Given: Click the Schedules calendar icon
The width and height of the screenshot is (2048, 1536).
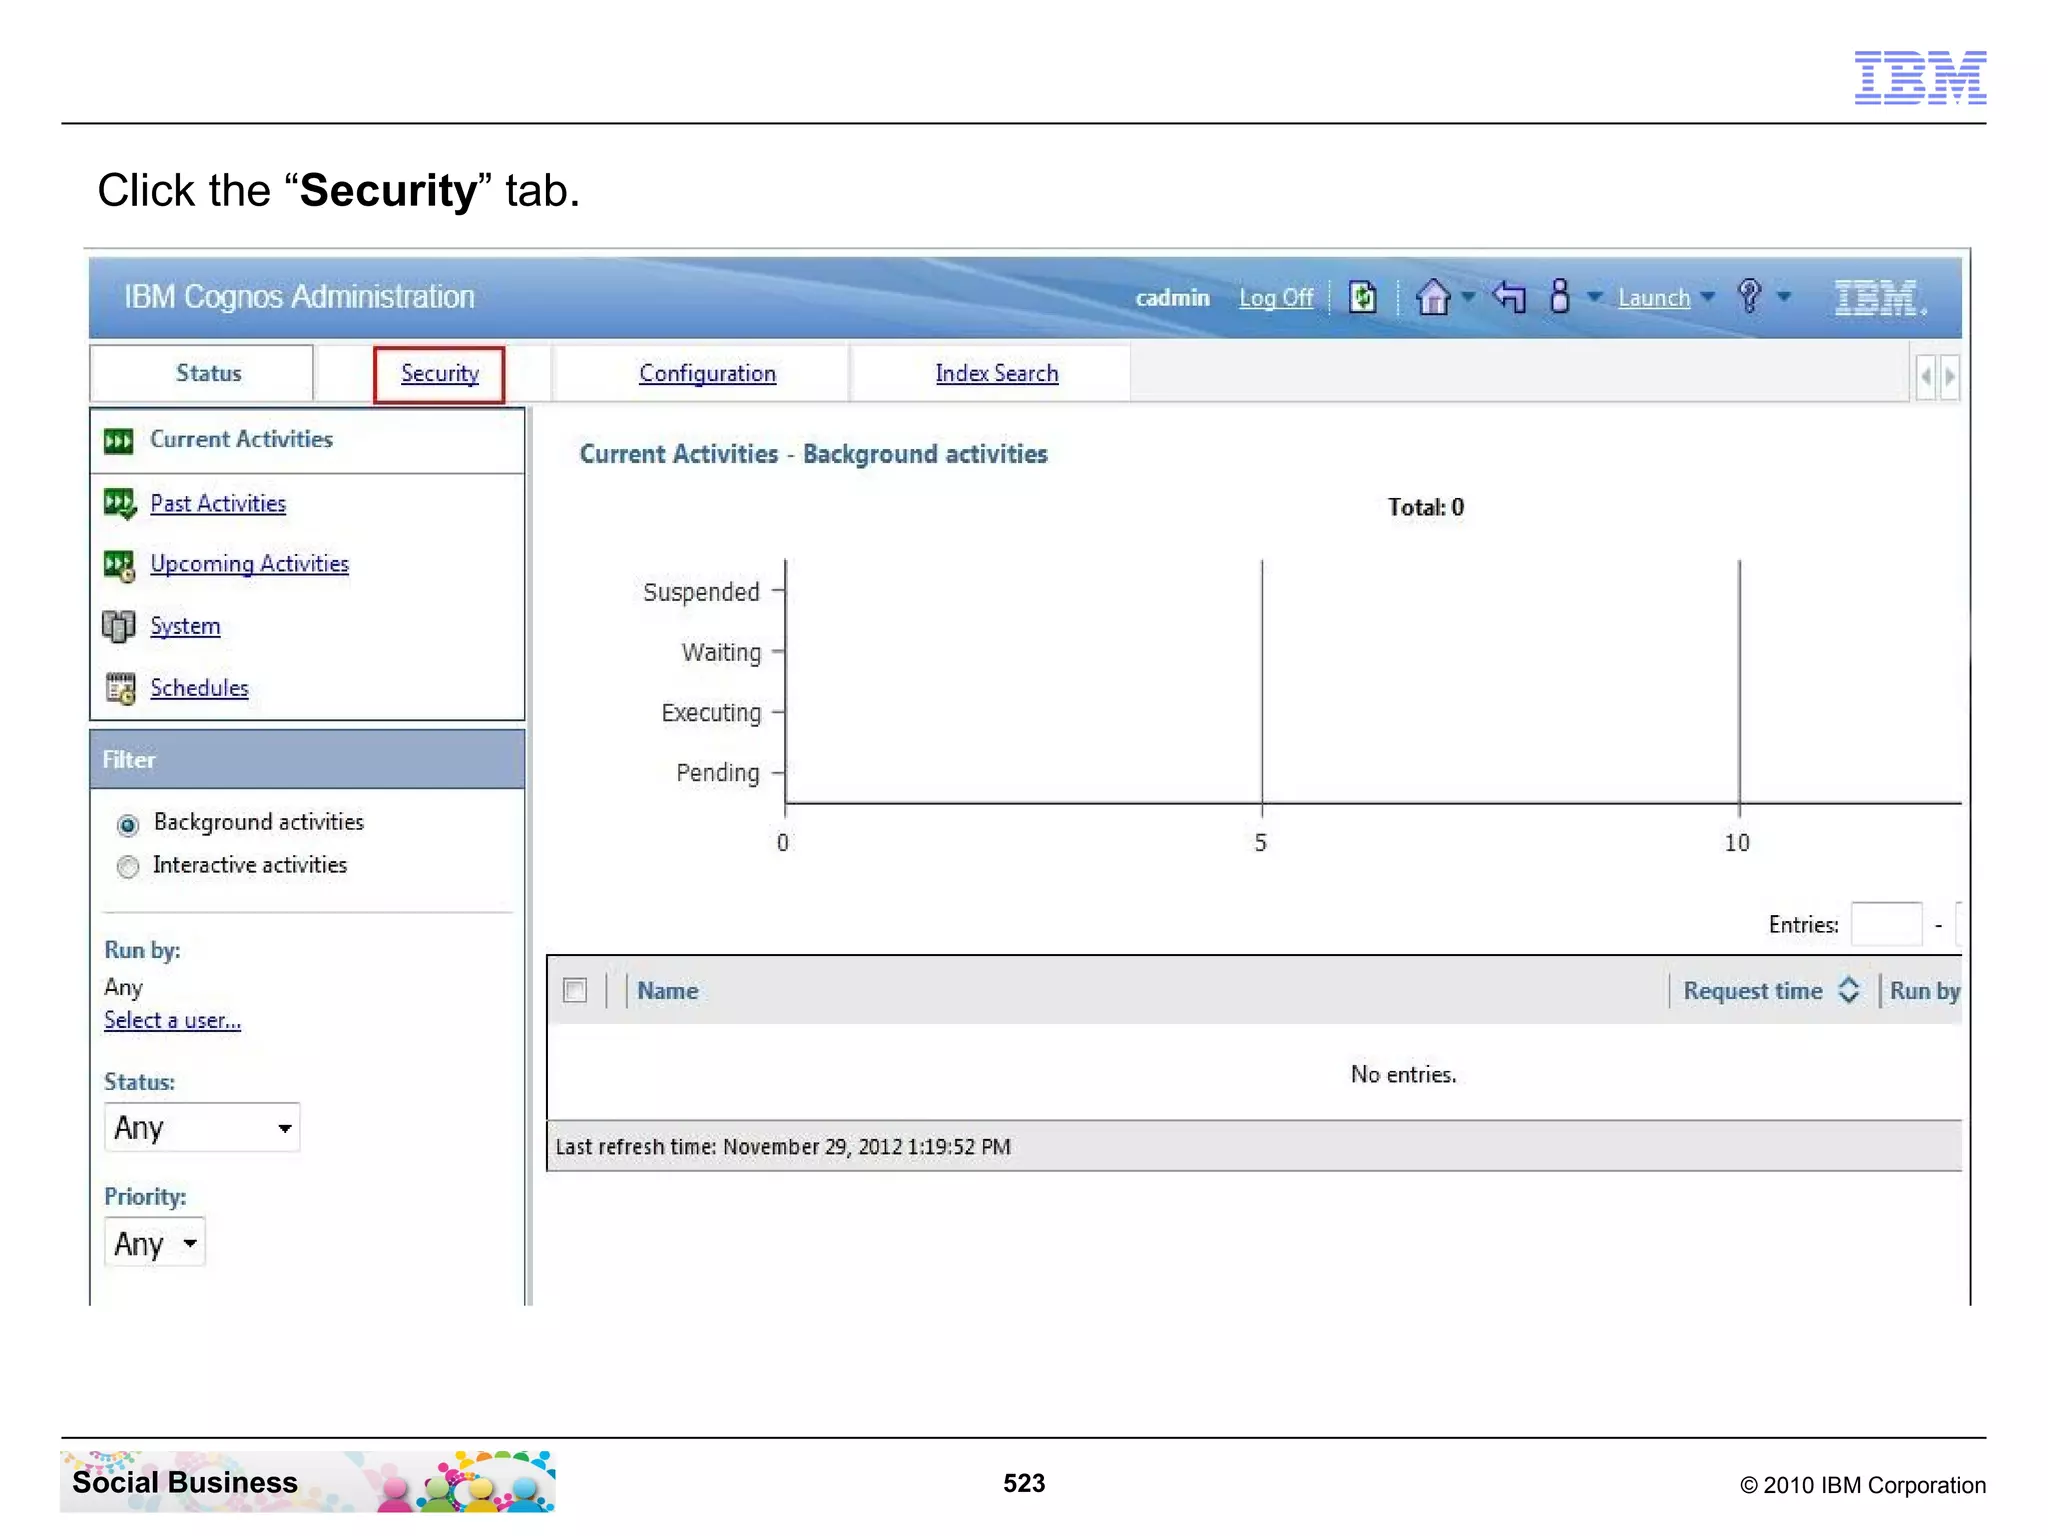Looking at the screenshot, I should click(x=120, y=688).
